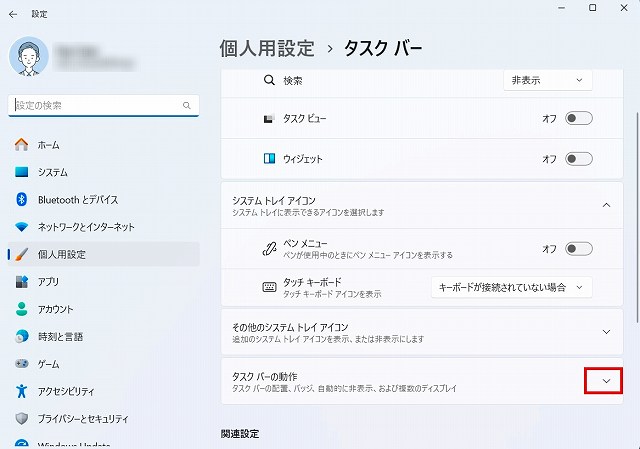Click the user profile avatar picture

(x=29, y=56)
